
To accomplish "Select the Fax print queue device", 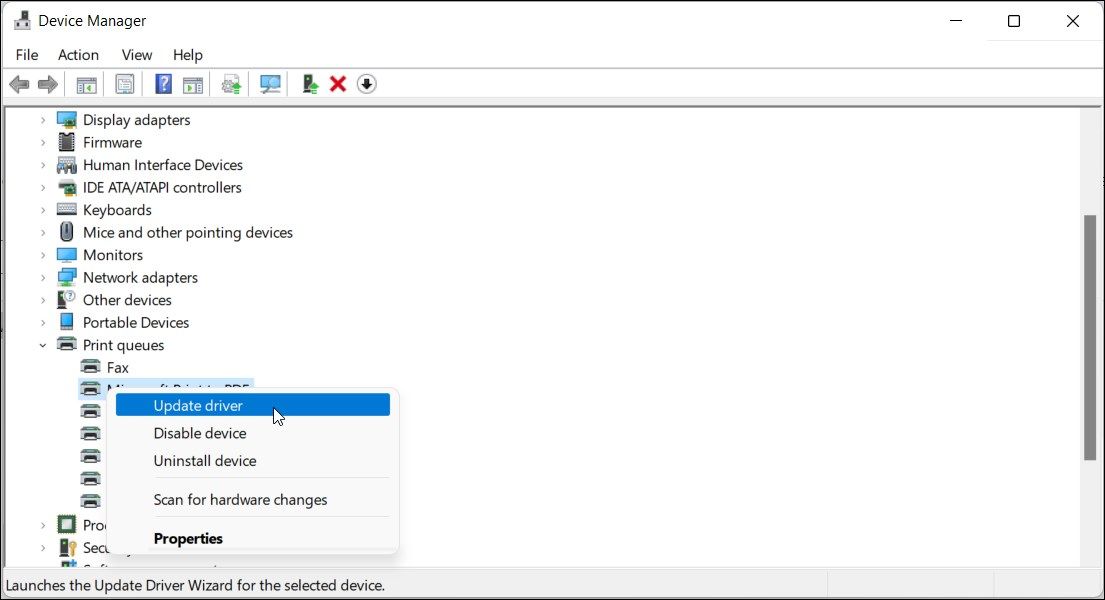I will [x=116, y=367].
